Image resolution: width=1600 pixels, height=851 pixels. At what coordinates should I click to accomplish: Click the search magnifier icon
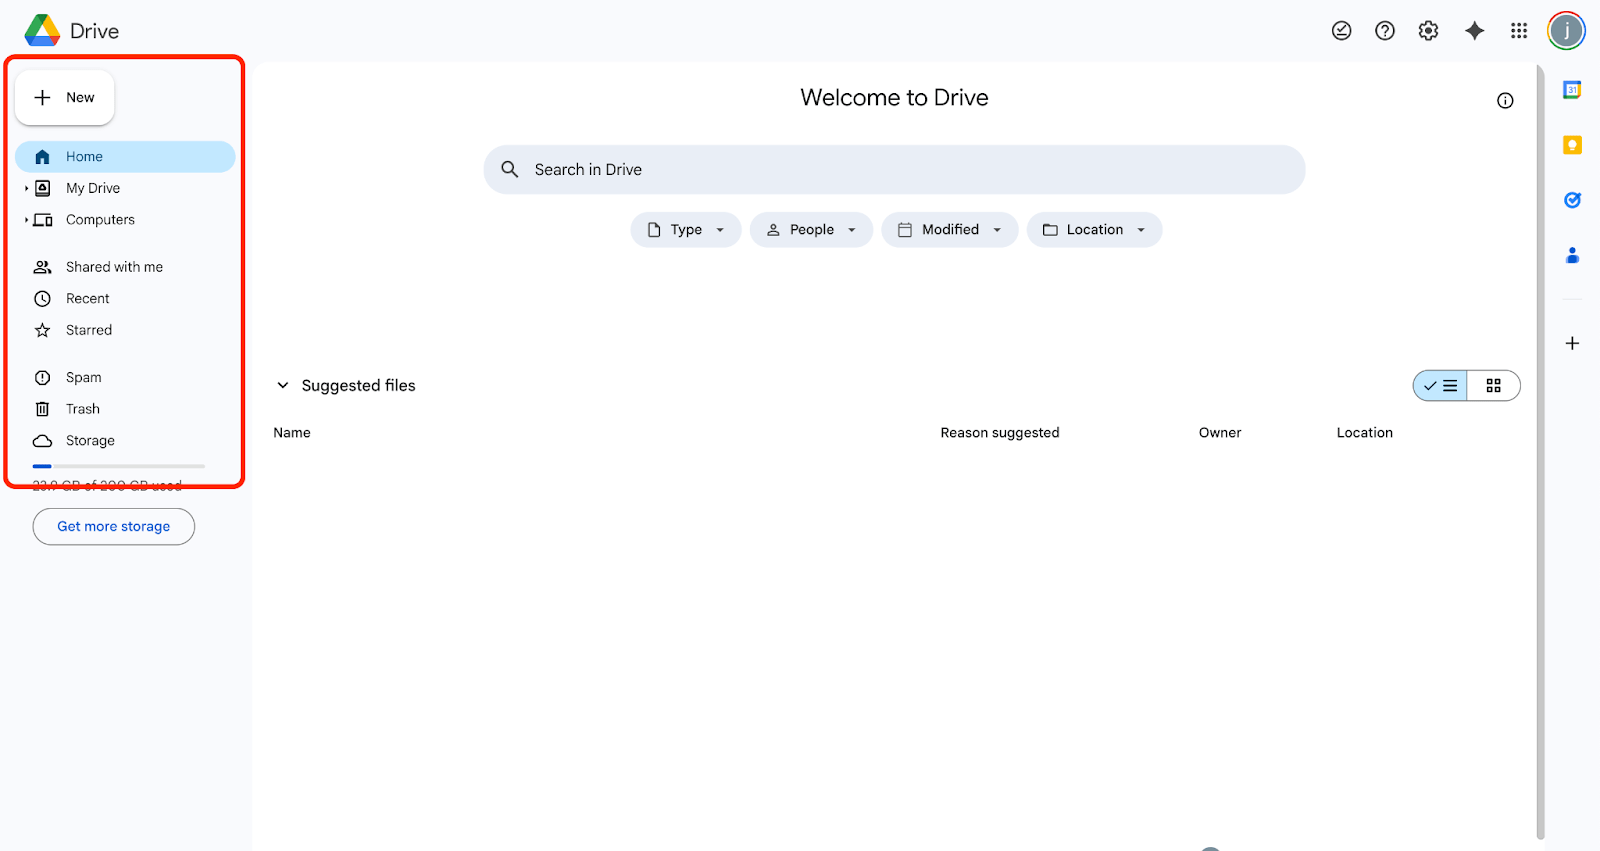click(x=510, y=169)
